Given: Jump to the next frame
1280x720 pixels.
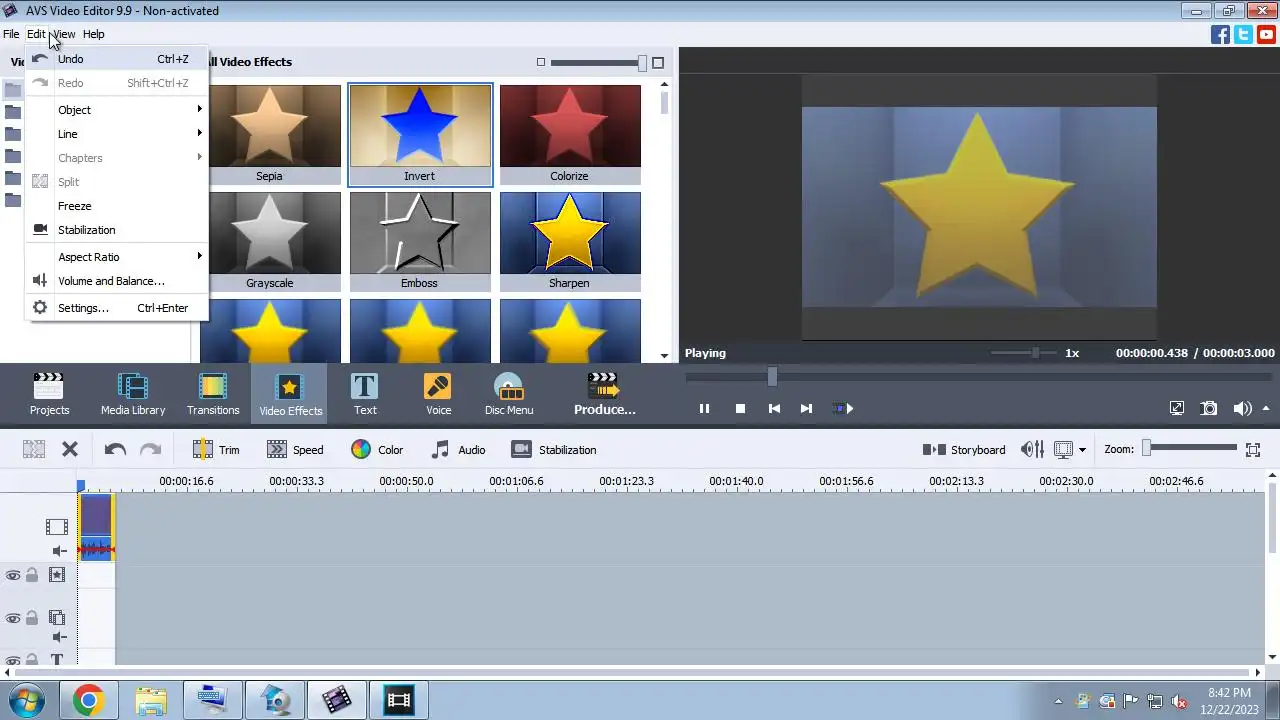Looking at the screenshot, I should [806, 408].
